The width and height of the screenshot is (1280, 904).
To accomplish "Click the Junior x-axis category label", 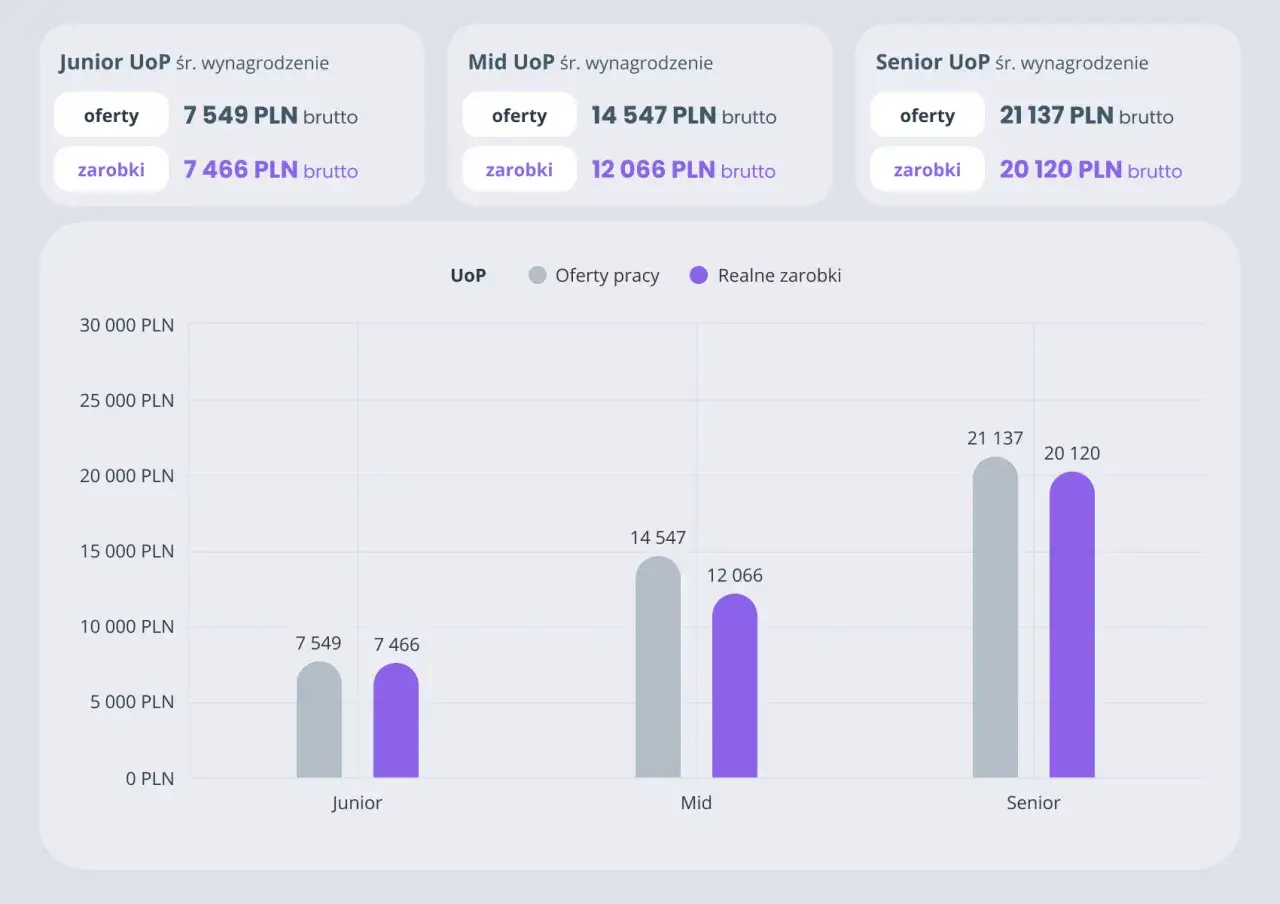I will click(357, 803).
